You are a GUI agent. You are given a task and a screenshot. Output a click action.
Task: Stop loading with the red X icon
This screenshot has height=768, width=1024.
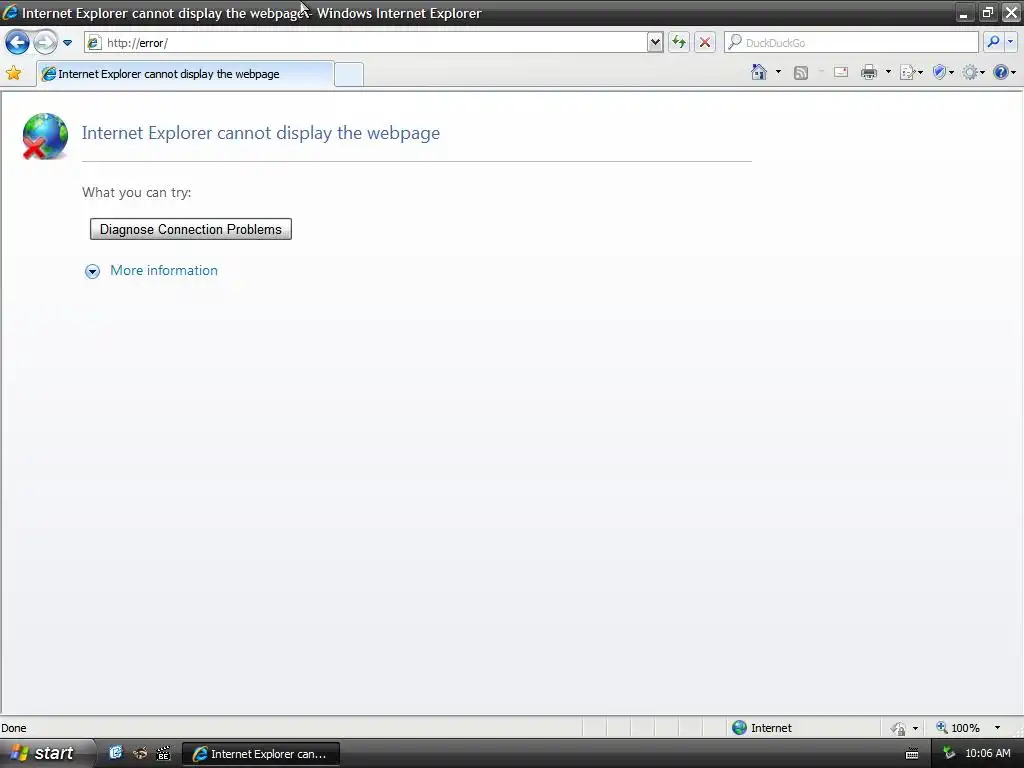point(705,43)
